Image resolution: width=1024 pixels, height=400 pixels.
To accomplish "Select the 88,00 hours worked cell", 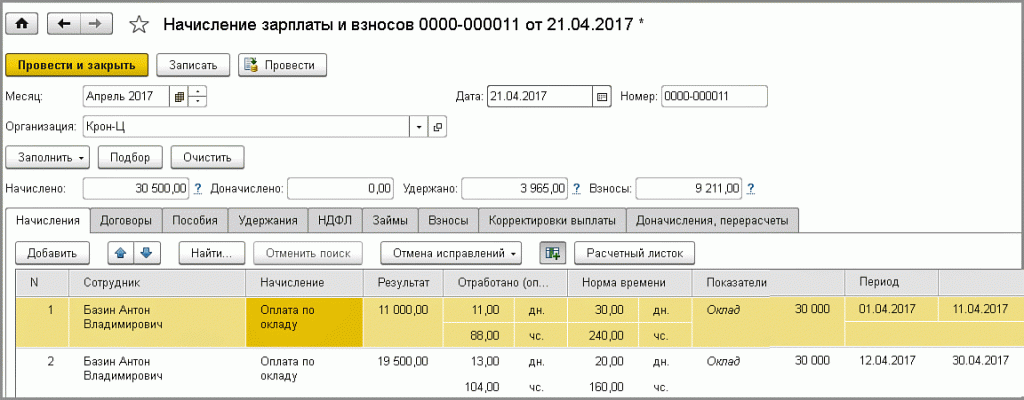I will tap(479, 335).
